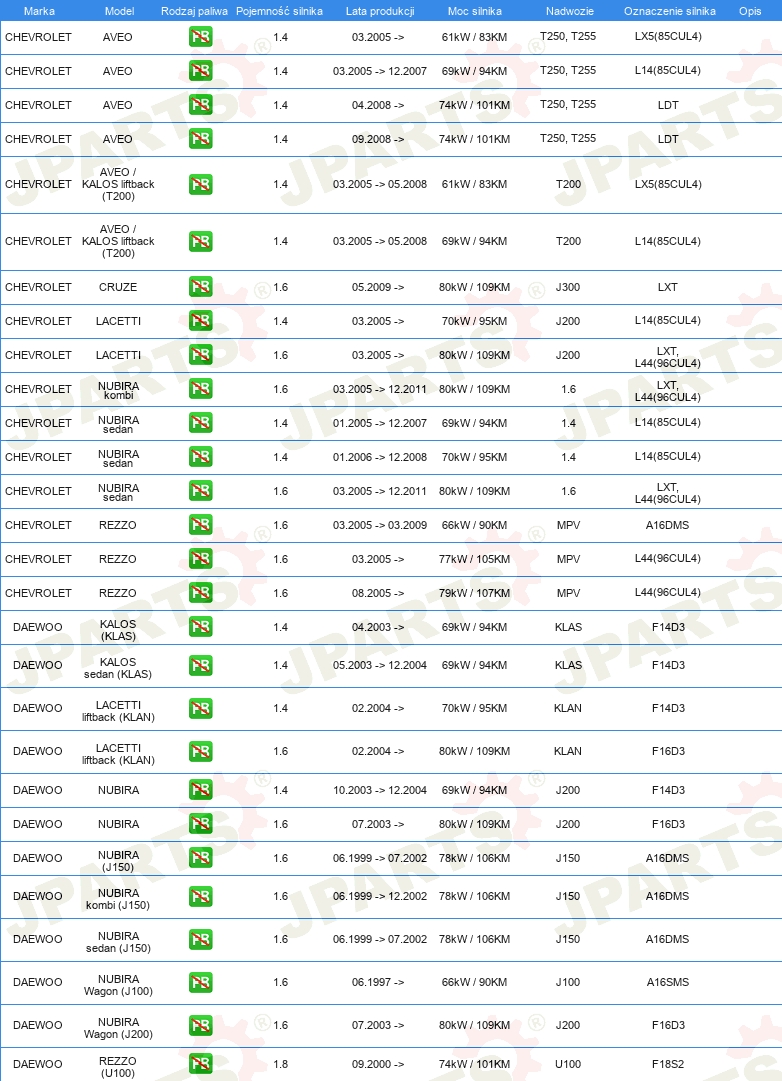Click the fuel icon for Aveo/Kalos liftback 69kW row

pos(201,241)
